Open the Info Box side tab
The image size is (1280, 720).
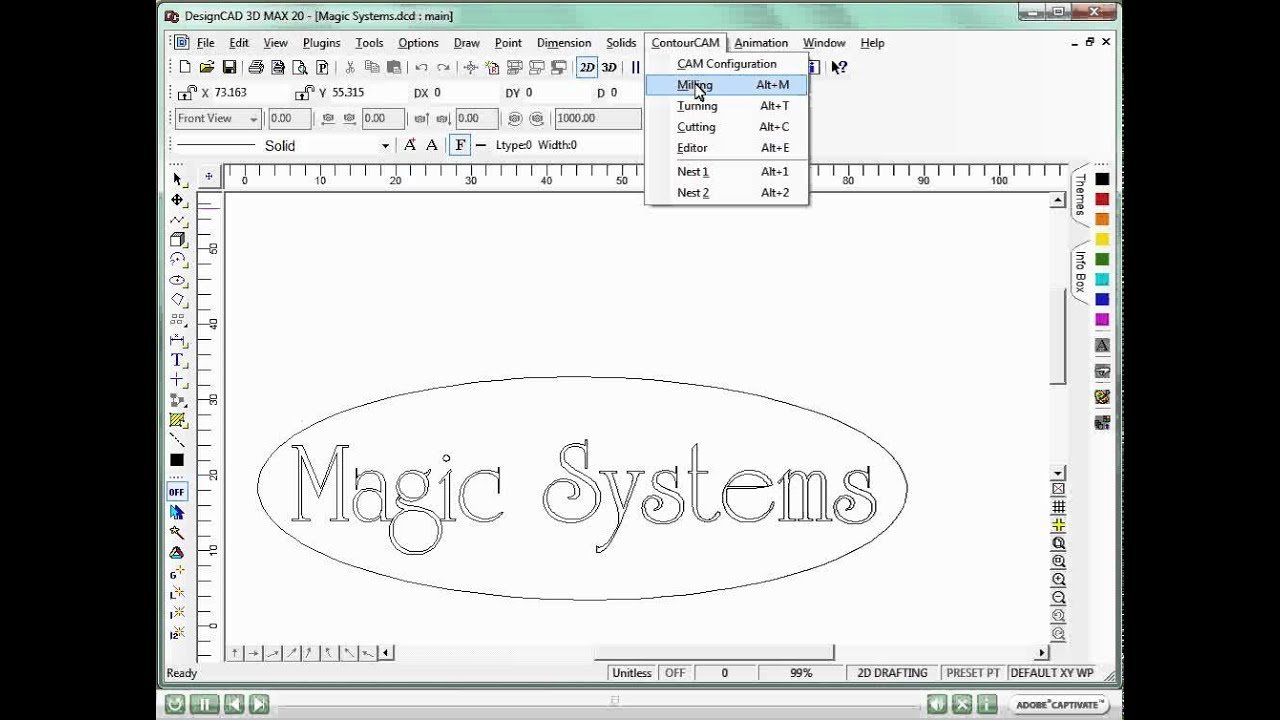click(1080, 272)
